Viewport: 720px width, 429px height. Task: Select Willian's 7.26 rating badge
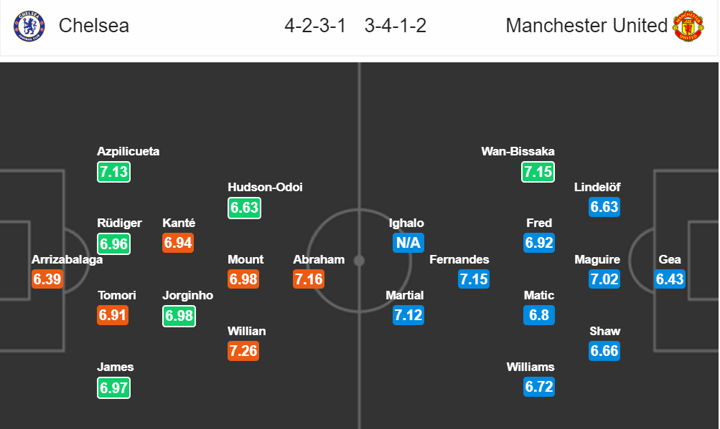[246, 351]
